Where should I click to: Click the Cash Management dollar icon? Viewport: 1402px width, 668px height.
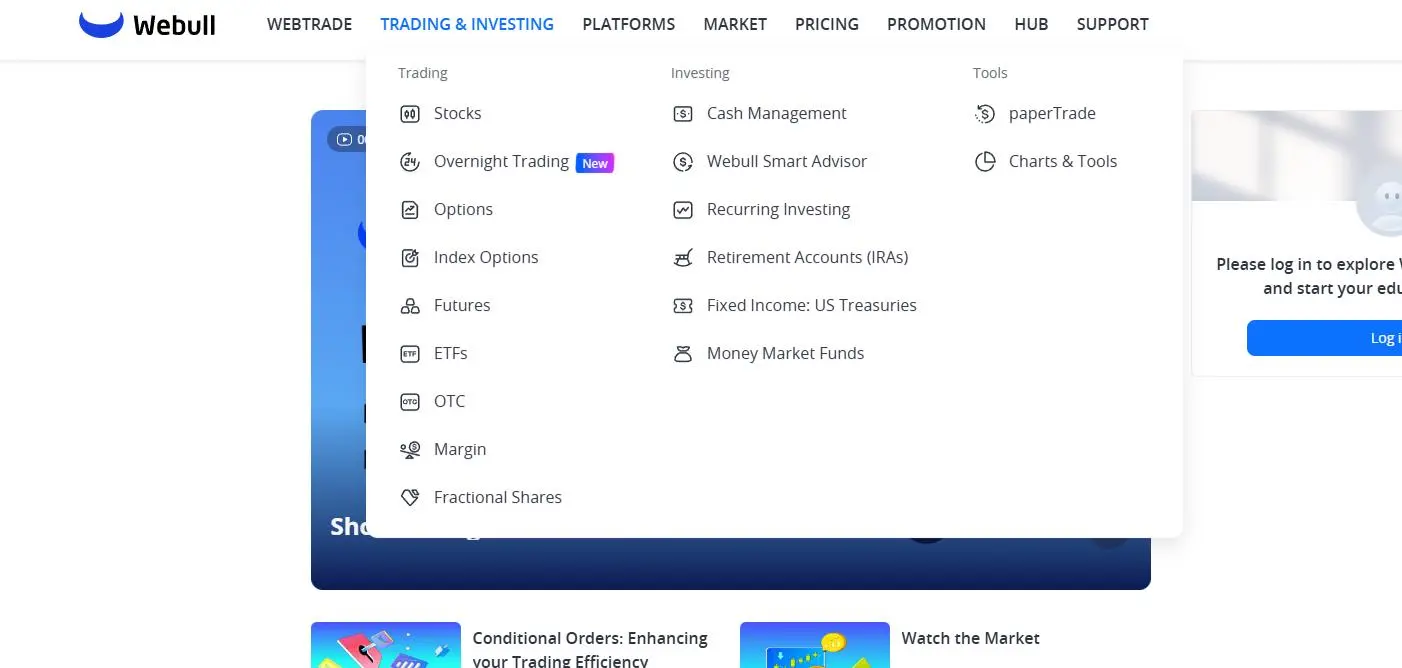(x=683, y=114)
